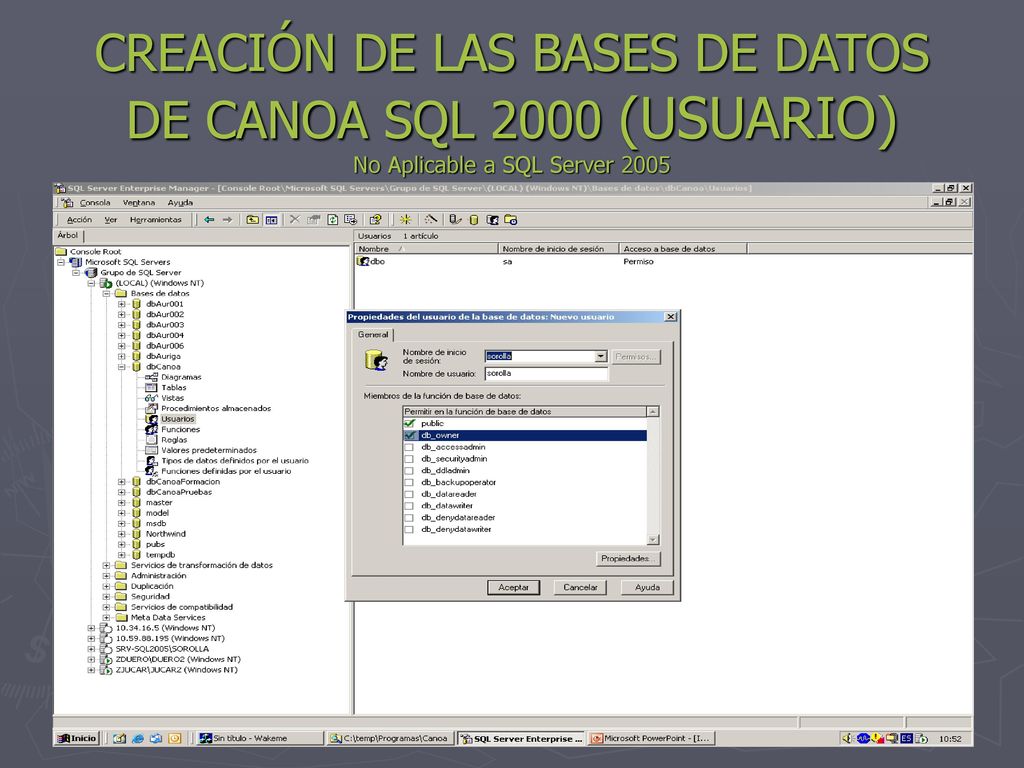Click the Inicio start button

click(77, 738)
